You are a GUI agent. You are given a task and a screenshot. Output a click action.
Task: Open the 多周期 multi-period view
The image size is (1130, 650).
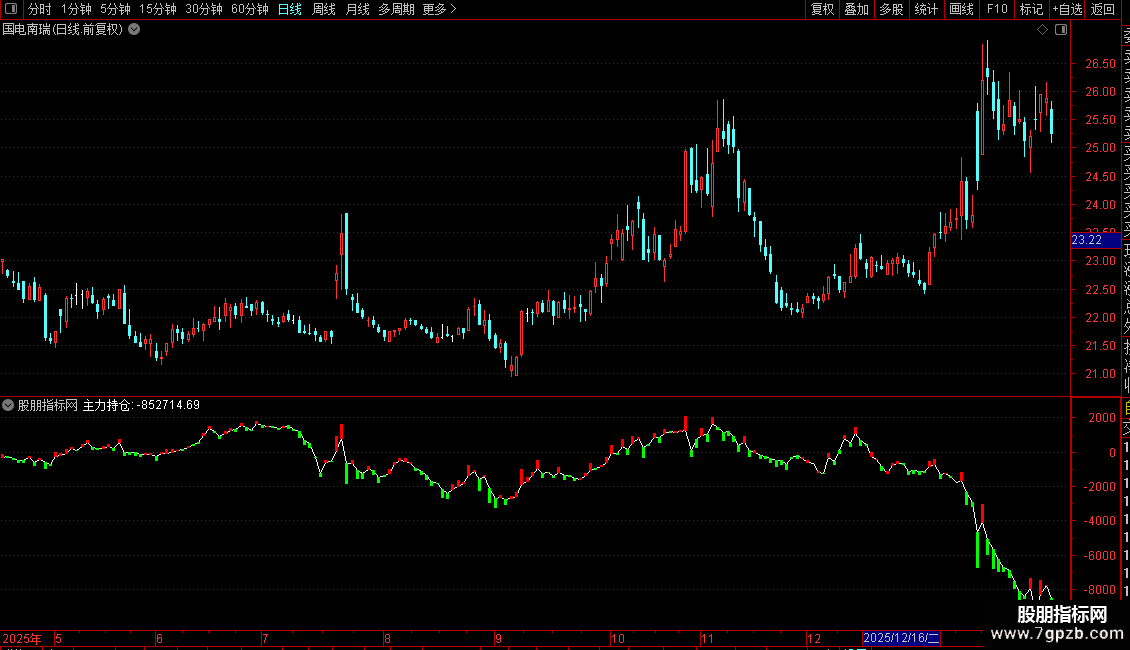[x=396, y=9]
